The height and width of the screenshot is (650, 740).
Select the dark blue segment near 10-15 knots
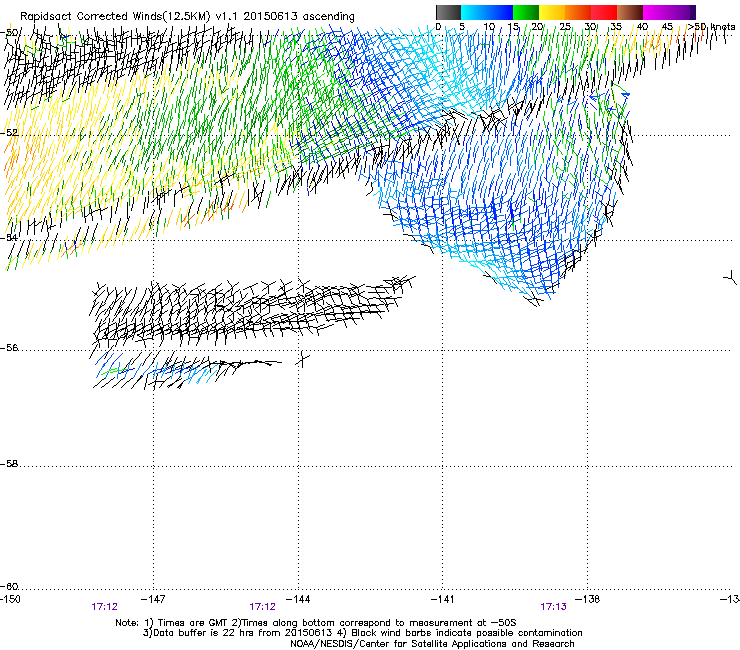click(500, 12)
